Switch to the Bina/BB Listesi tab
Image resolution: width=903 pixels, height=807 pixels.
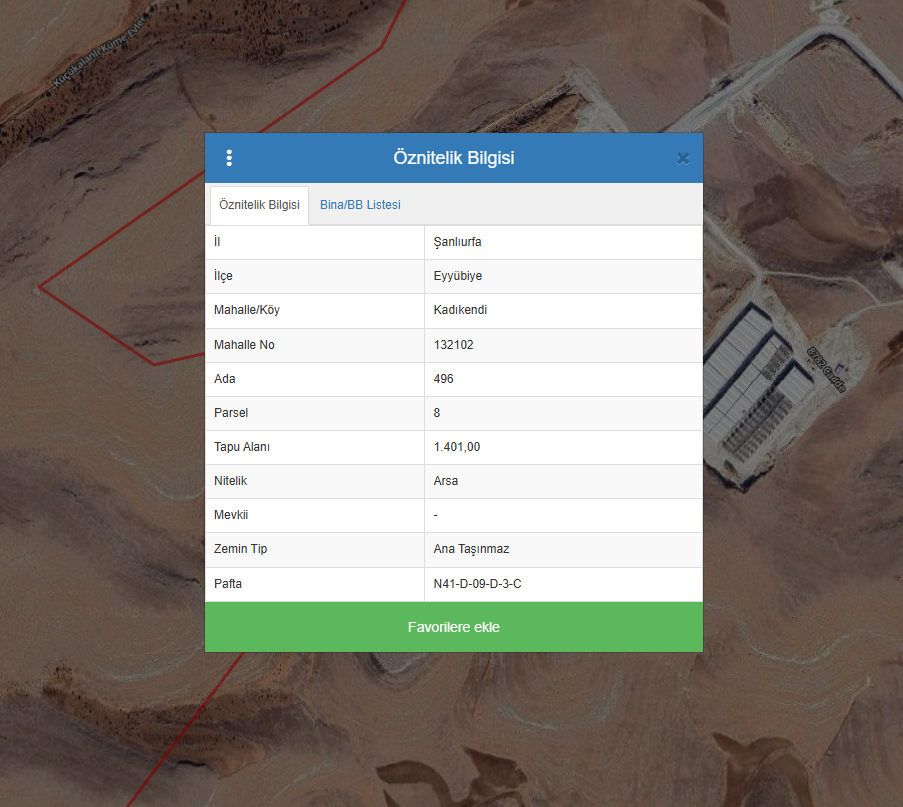(x=360, y=205)
